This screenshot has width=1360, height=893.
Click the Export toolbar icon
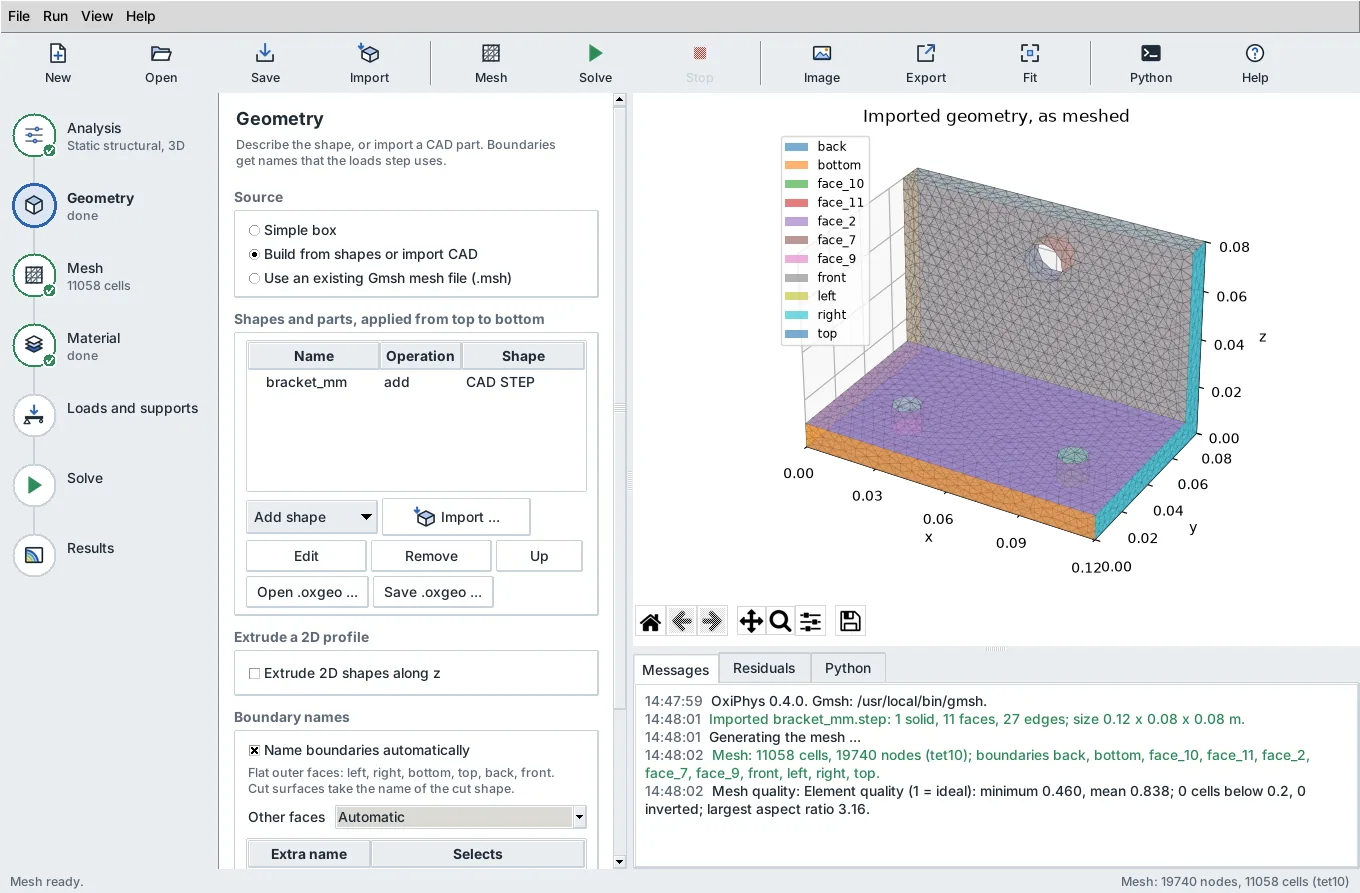tap(926, 54)
